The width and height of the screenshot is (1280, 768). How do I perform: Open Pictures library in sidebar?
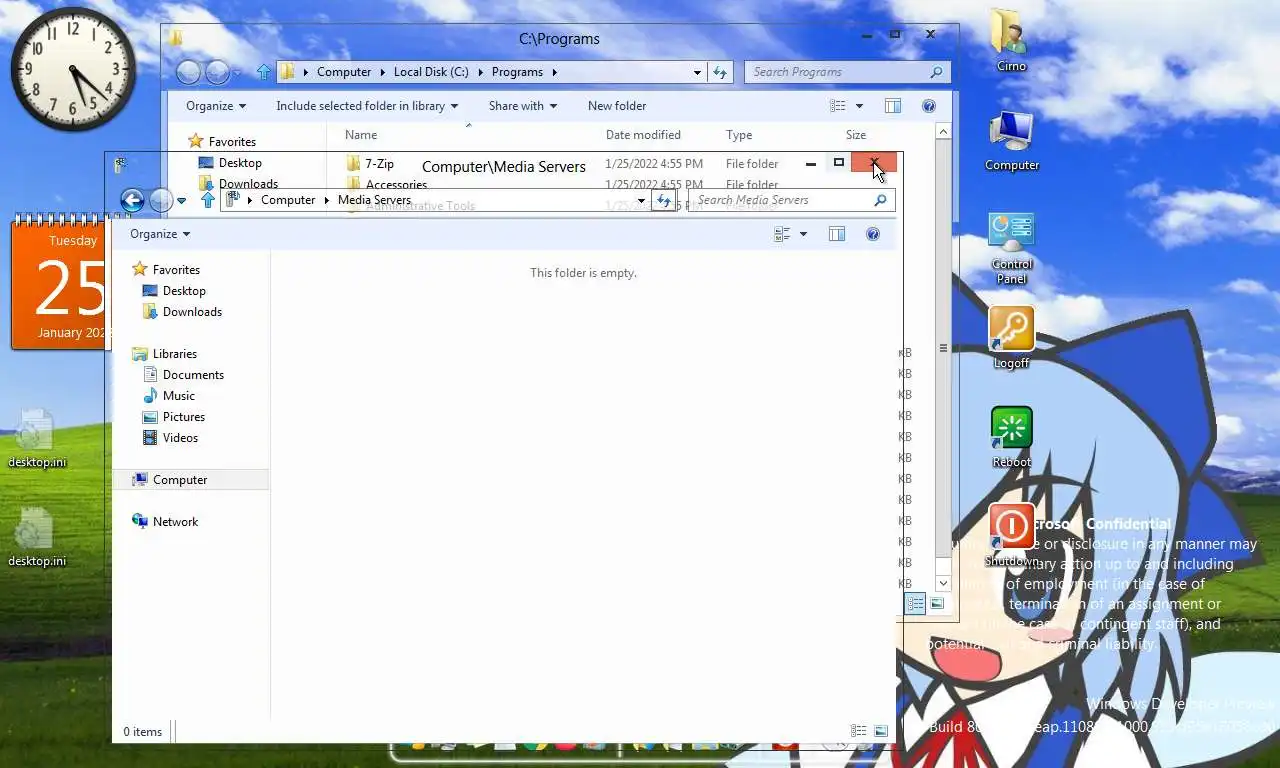coord(184,417)
